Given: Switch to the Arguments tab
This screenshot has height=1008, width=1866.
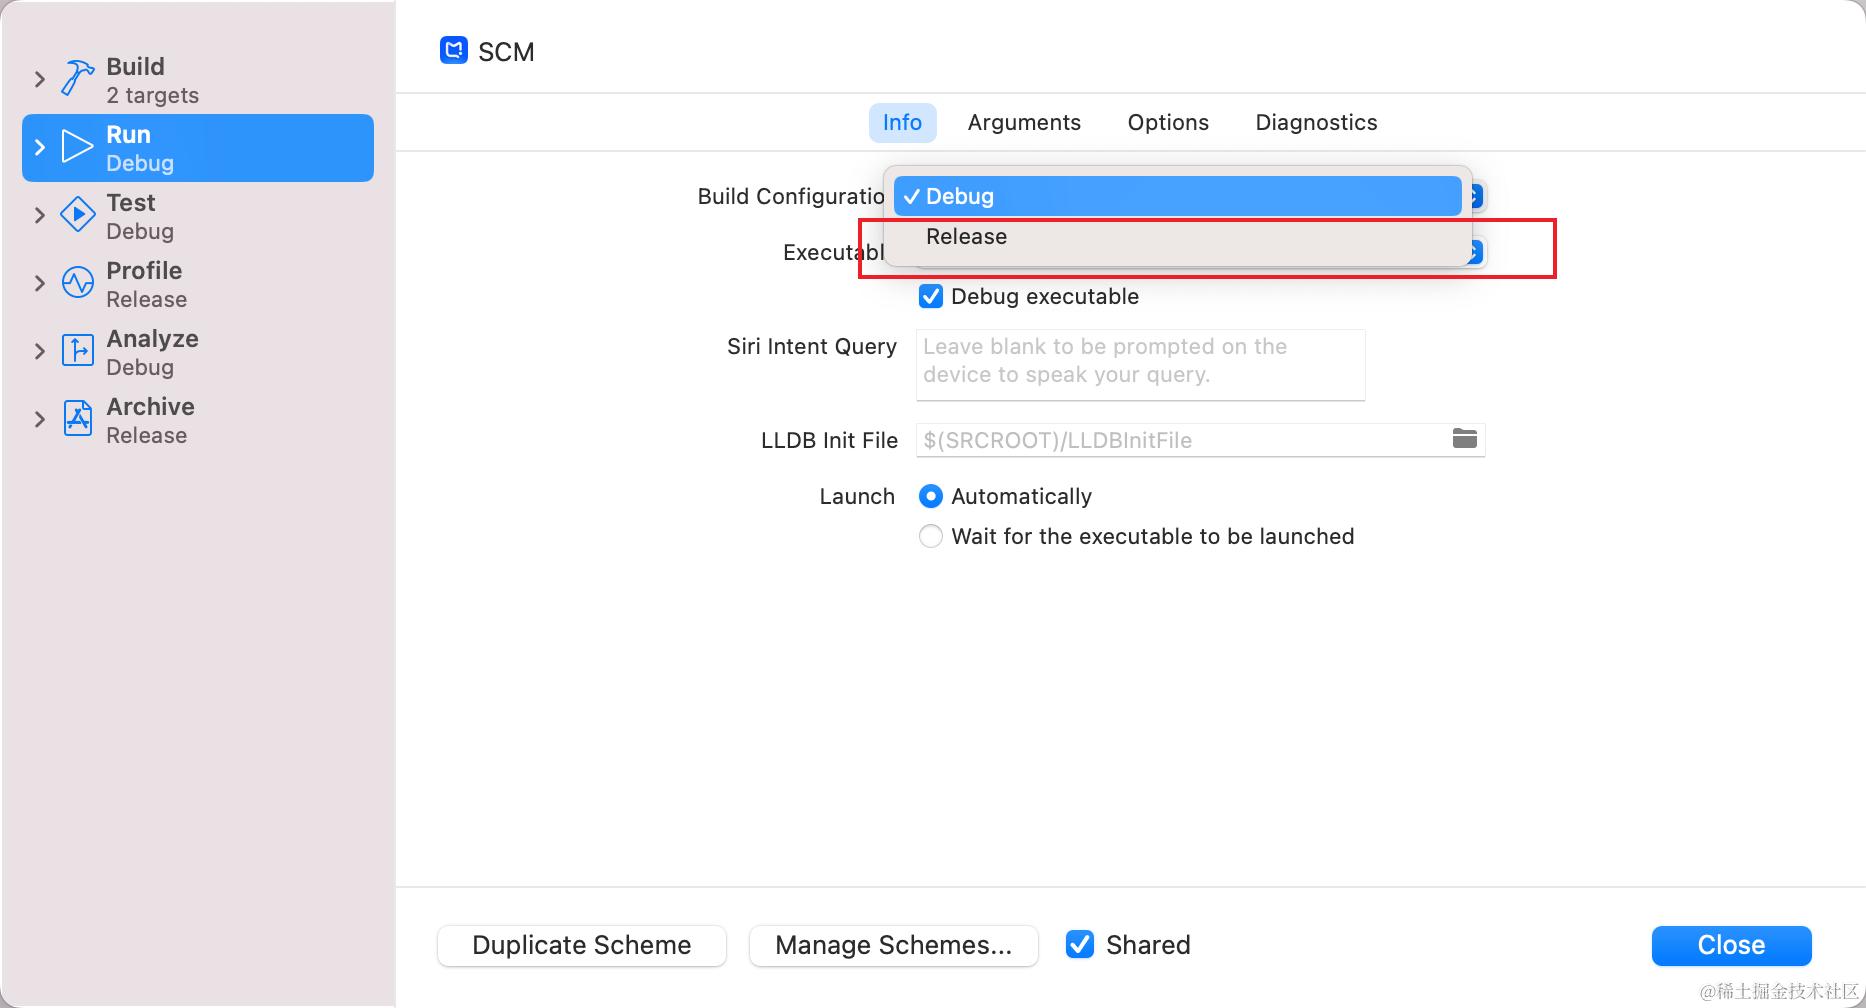Looking at the screenshot, I should click(x=1024, y=122).
